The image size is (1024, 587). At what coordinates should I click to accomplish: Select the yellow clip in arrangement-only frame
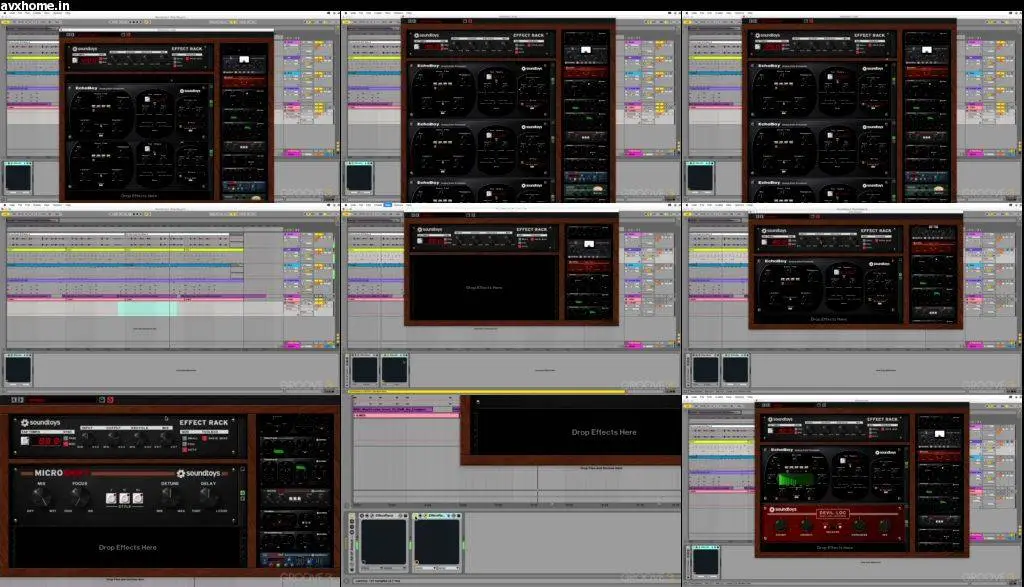tap(124, 249)
